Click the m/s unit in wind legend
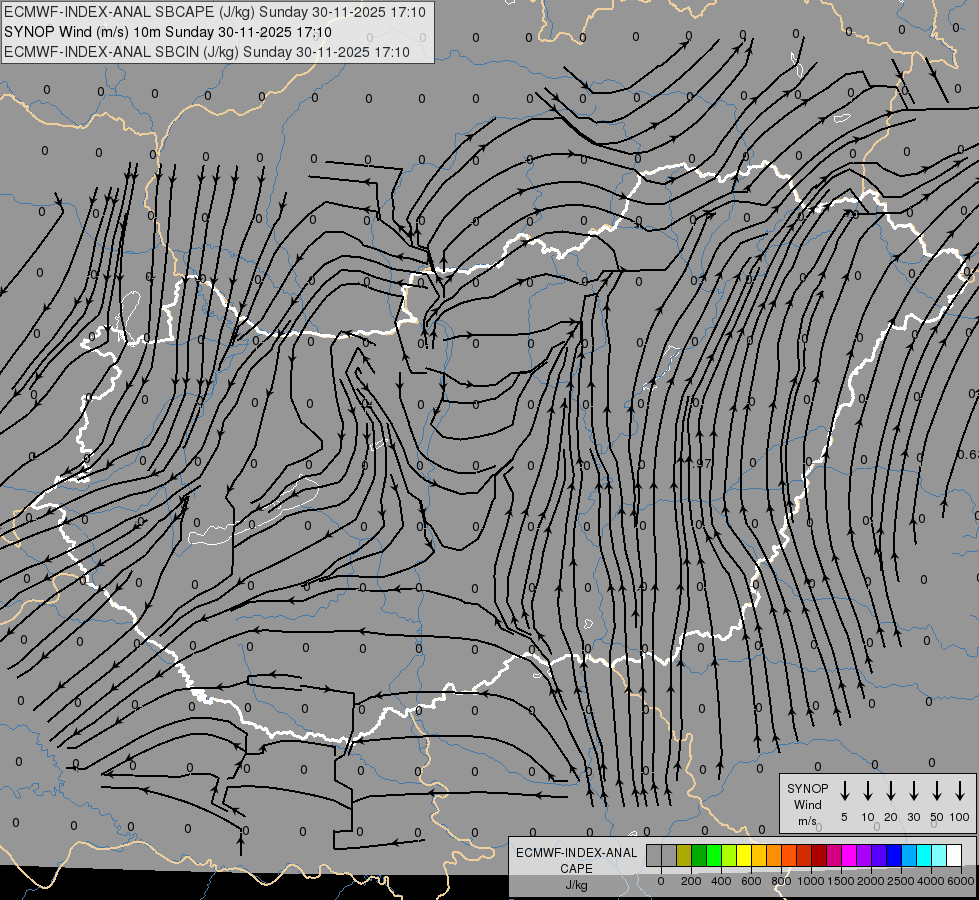 807,821
